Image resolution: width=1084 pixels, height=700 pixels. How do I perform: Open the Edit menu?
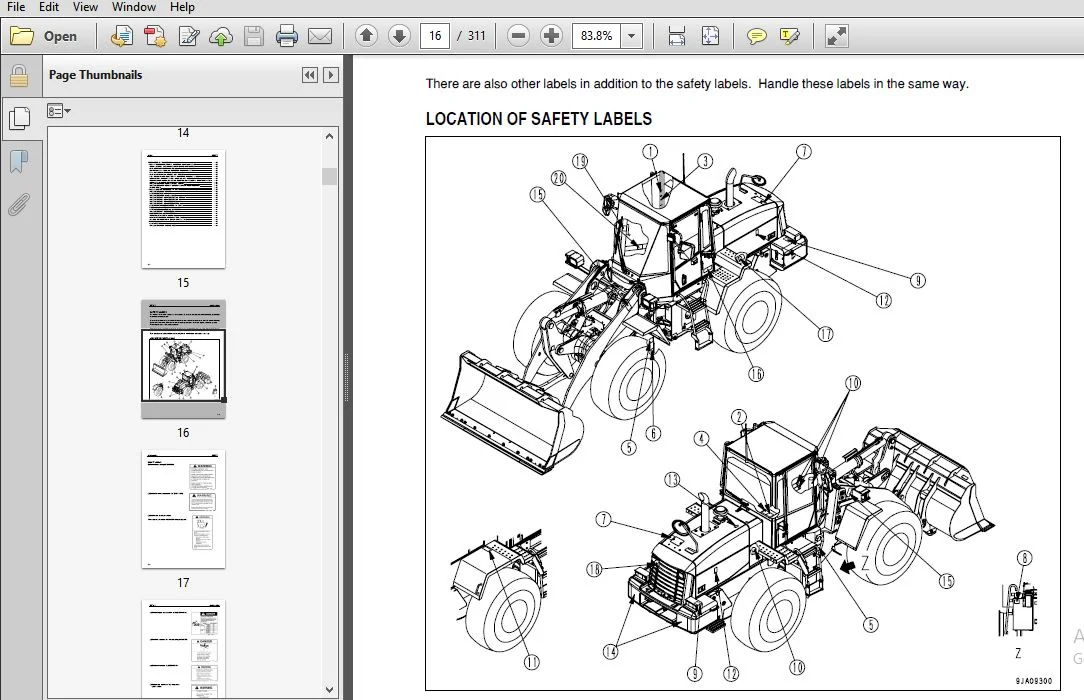pos(48,7)
